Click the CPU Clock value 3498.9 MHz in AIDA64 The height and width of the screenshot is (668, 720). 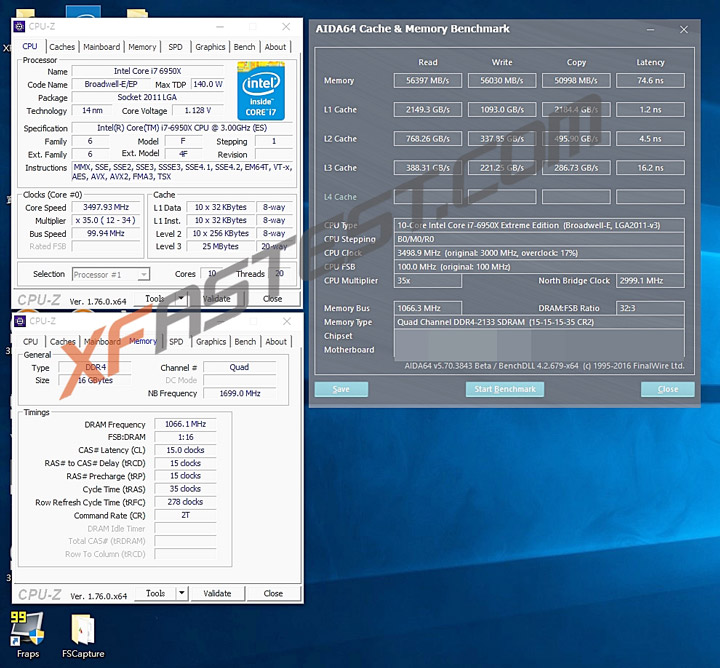pyautogui.click(x=539, y=253)
